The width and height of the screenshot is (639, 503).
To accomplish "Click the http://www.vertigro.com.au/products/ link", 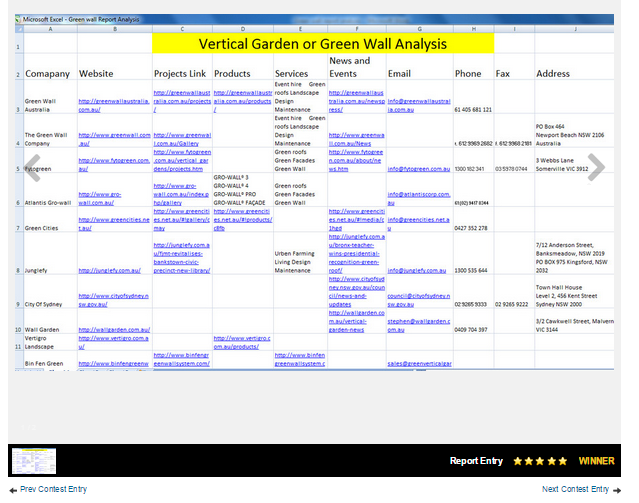I will pyautogui.click(x=242, y=342).
